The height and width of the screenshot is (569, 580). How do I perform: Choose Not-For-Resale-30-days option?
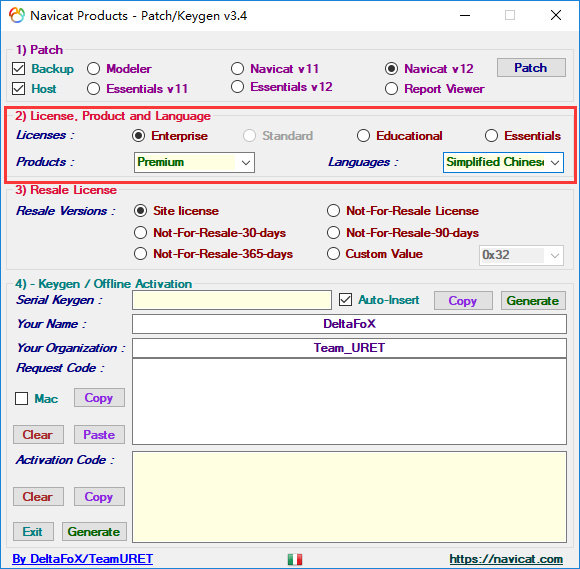(141, 233)
